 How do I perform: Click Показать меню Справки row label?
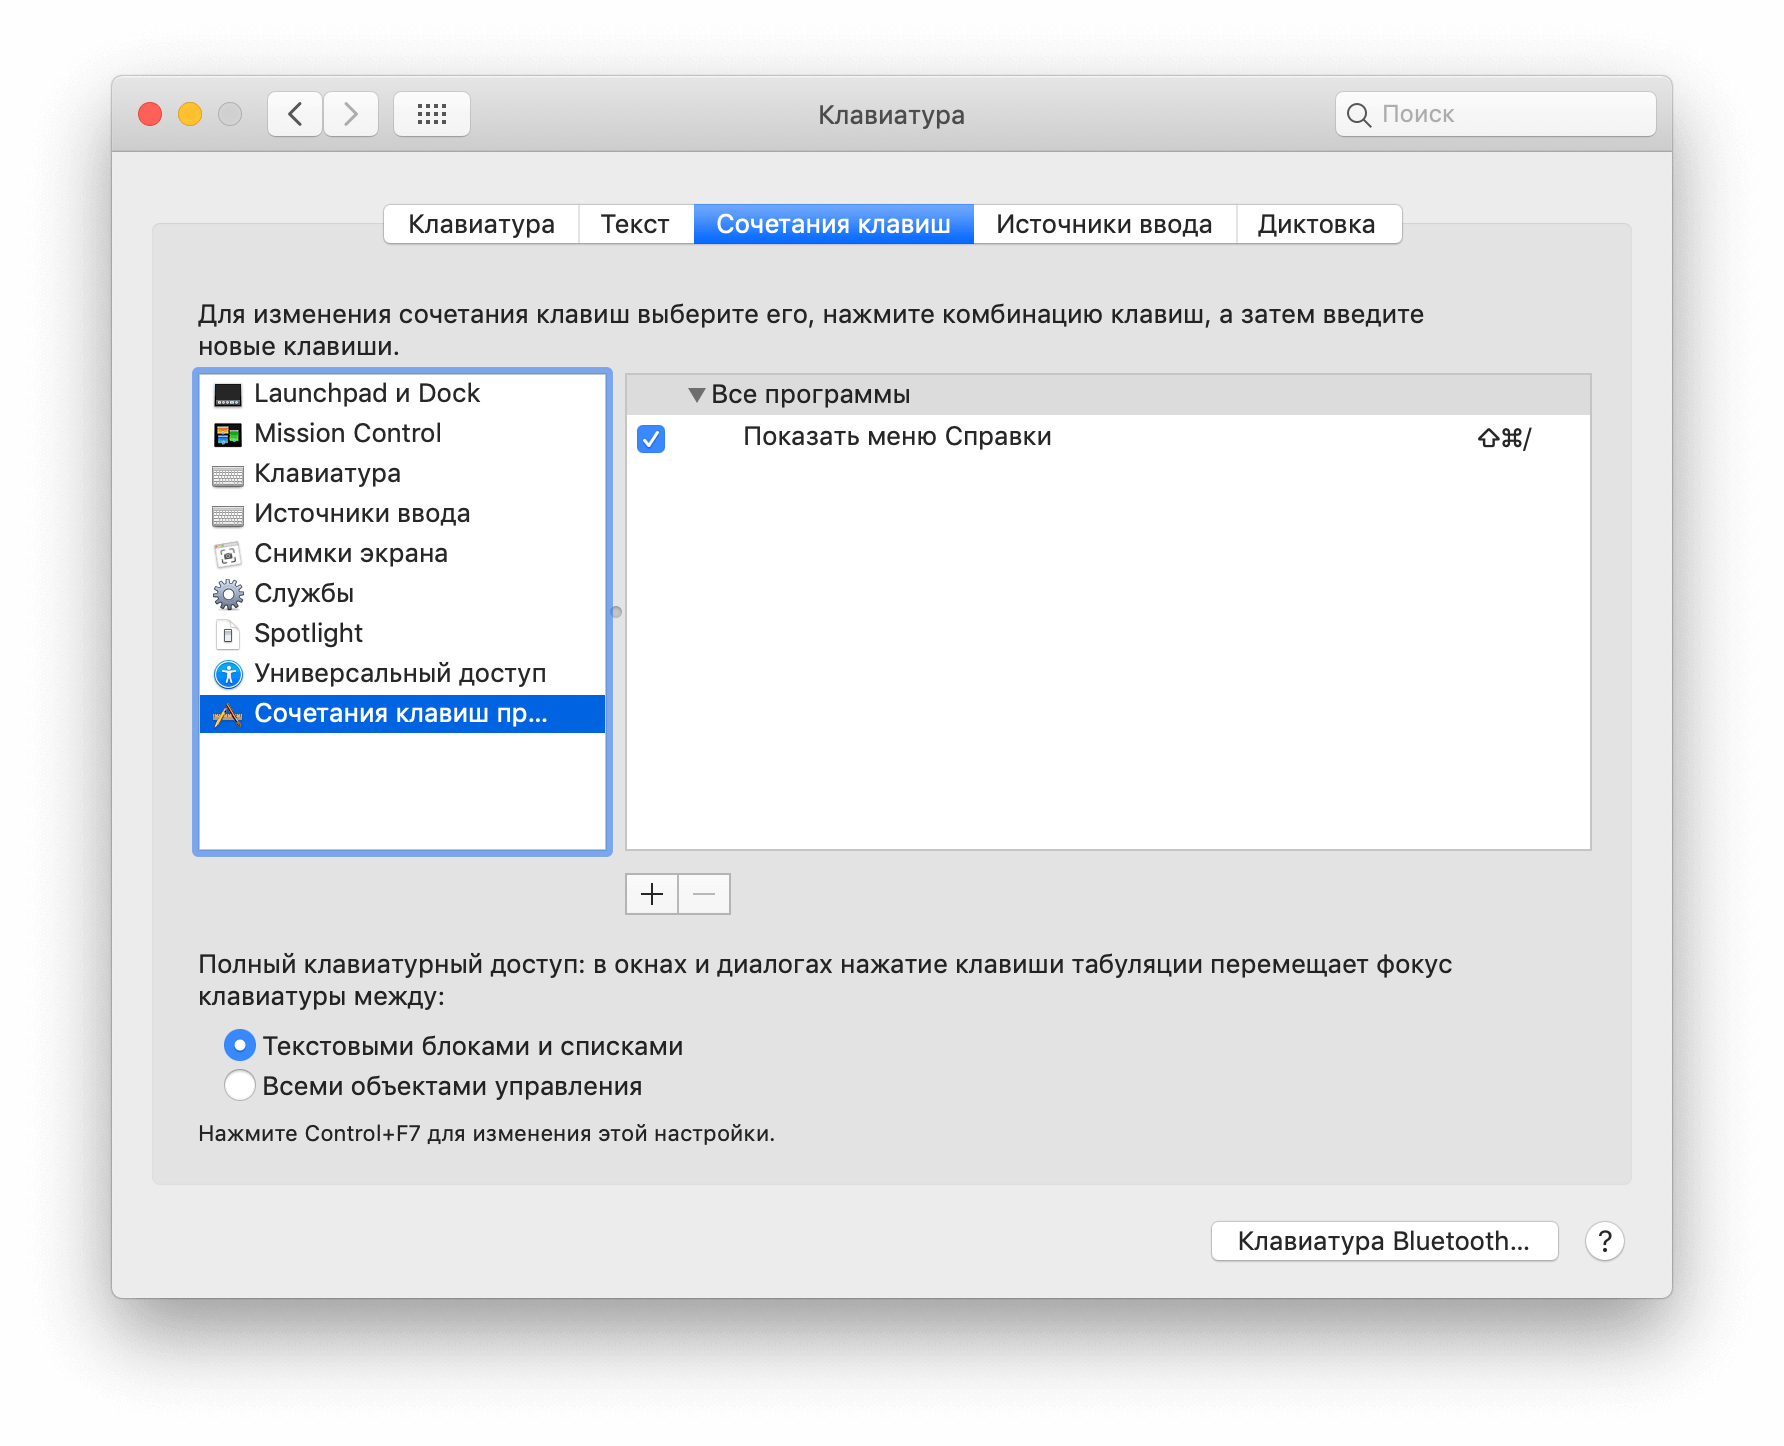click(897, 437)
